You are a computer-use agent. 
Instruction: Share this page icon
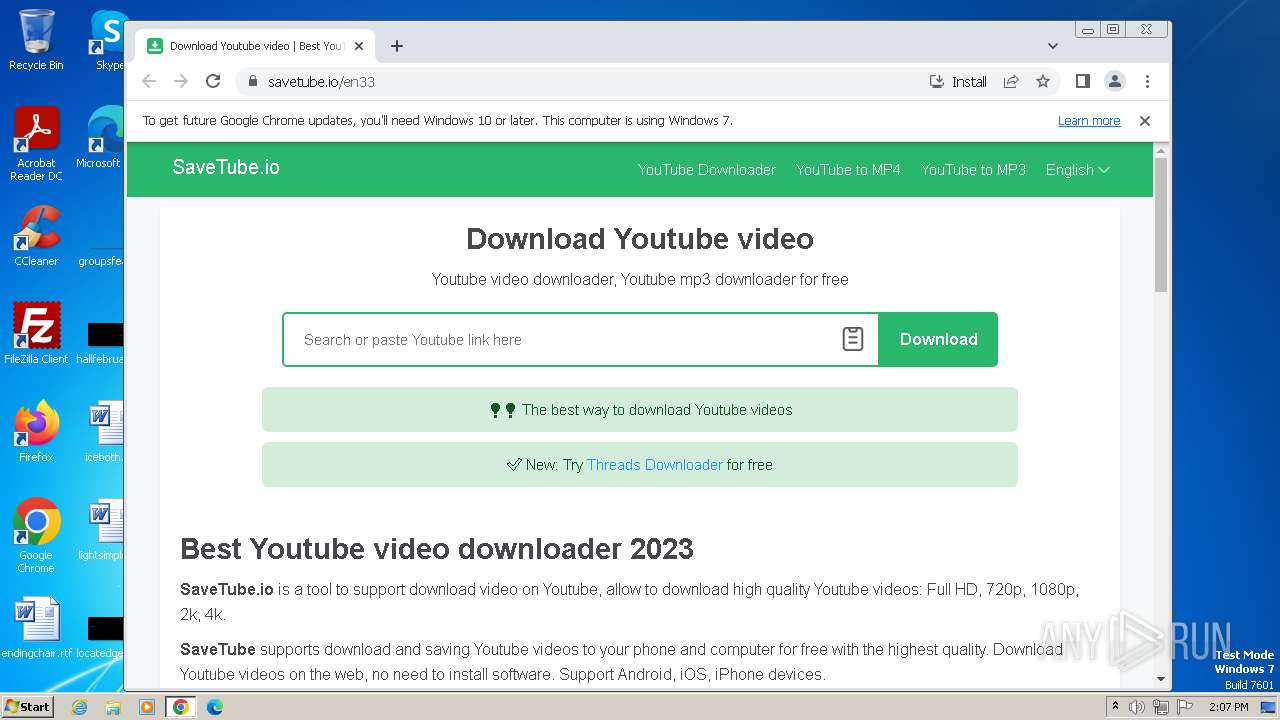pos(1011,82)
